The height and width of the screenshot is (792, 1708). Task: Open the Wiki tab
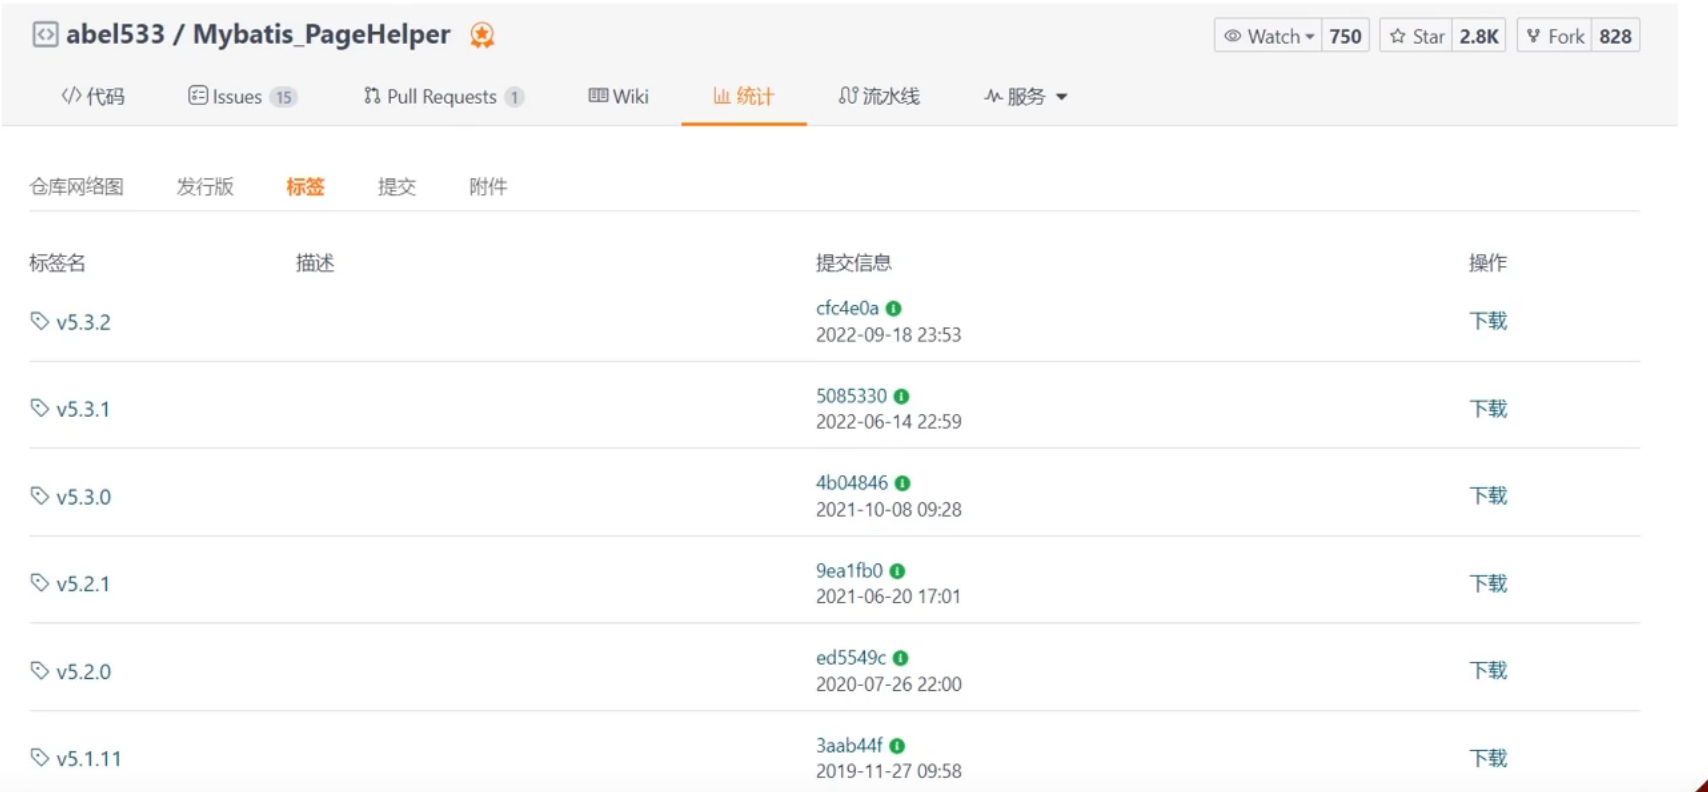(619, 96)
